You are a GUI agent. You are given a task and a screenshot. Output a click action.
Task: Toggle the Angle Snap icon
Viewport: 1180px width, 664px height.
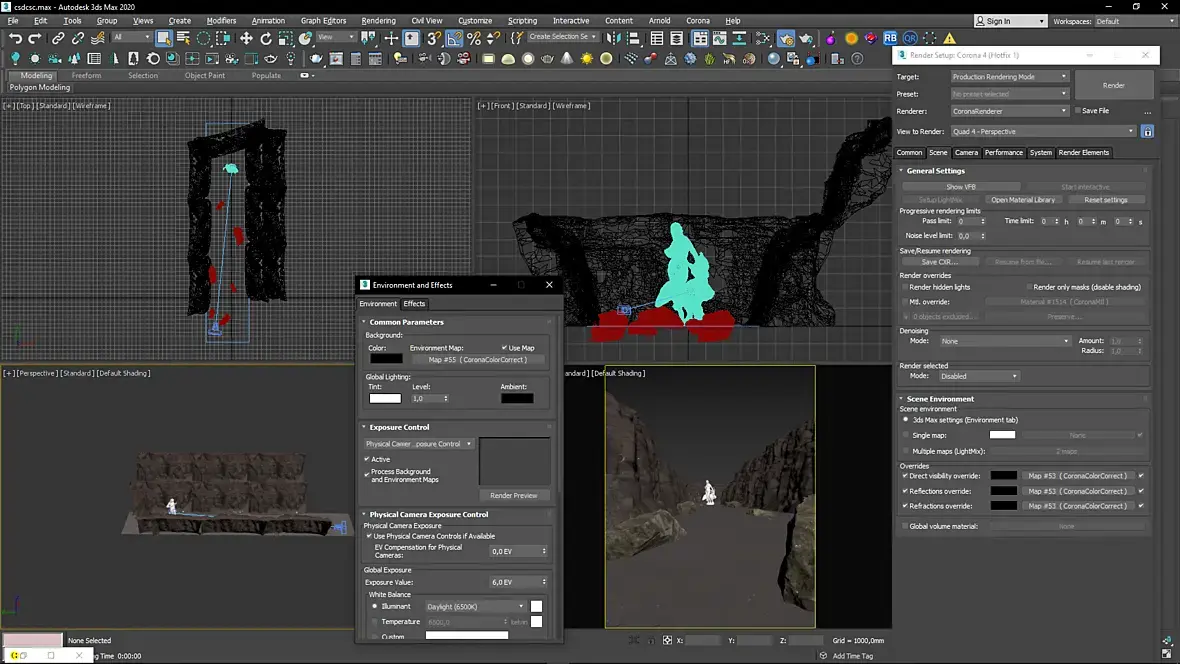point(454,38)
